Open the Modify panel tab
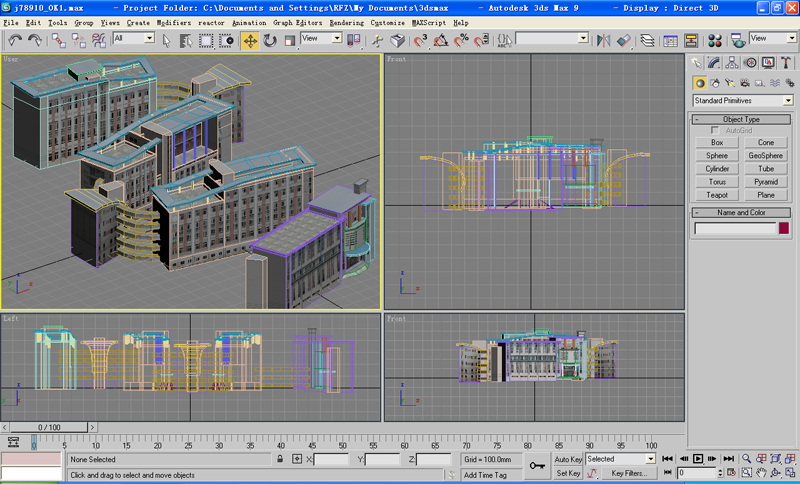The height and width of the screenshot is (484, 800). click(712, 63)
